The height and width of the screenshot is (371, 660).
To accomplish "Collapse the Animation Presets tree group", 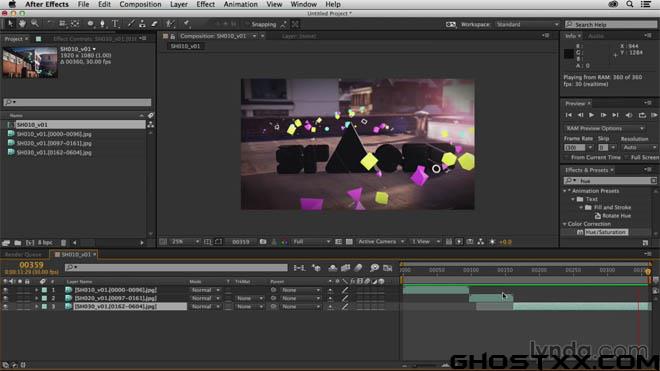I will coord(565,191).
